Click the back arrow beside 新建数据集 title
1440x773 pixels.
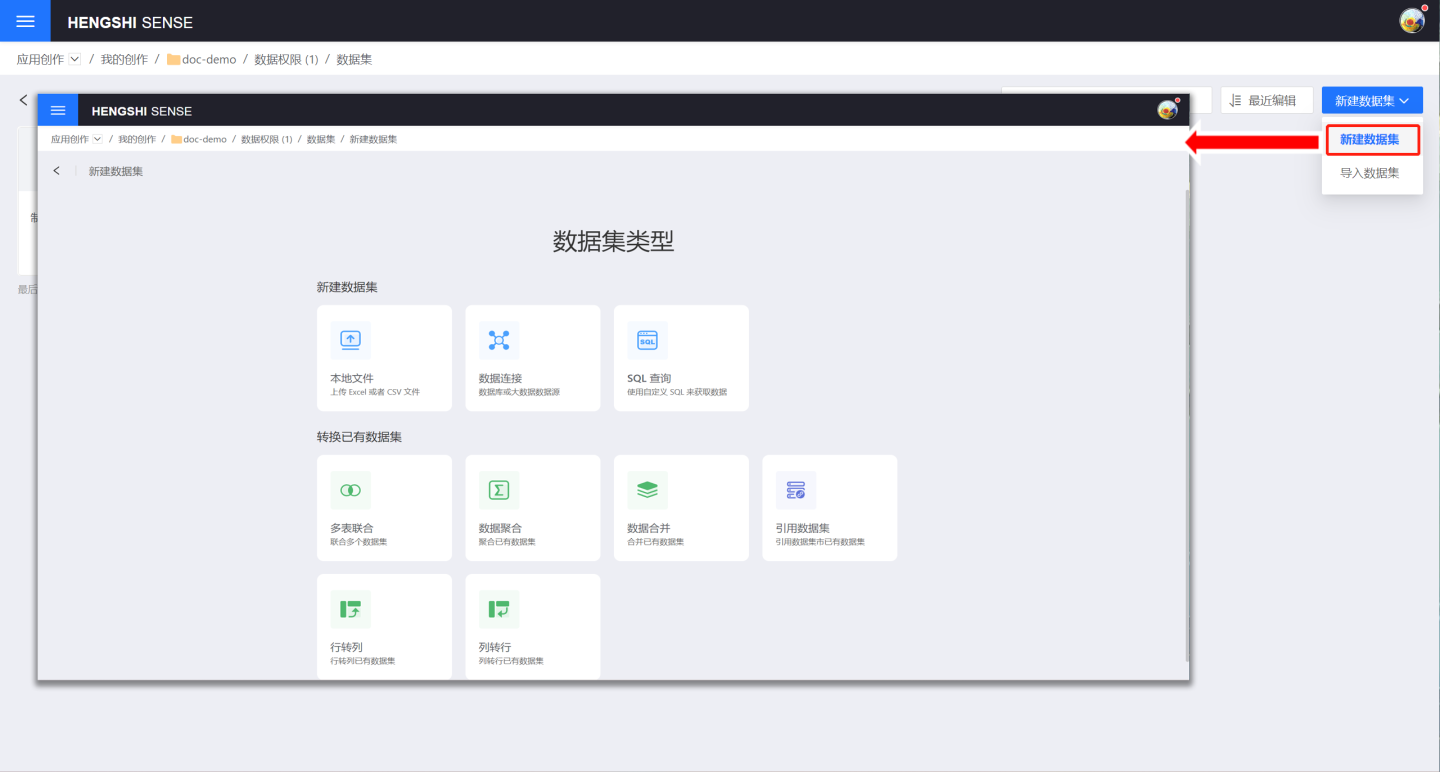tap(57, 171)
